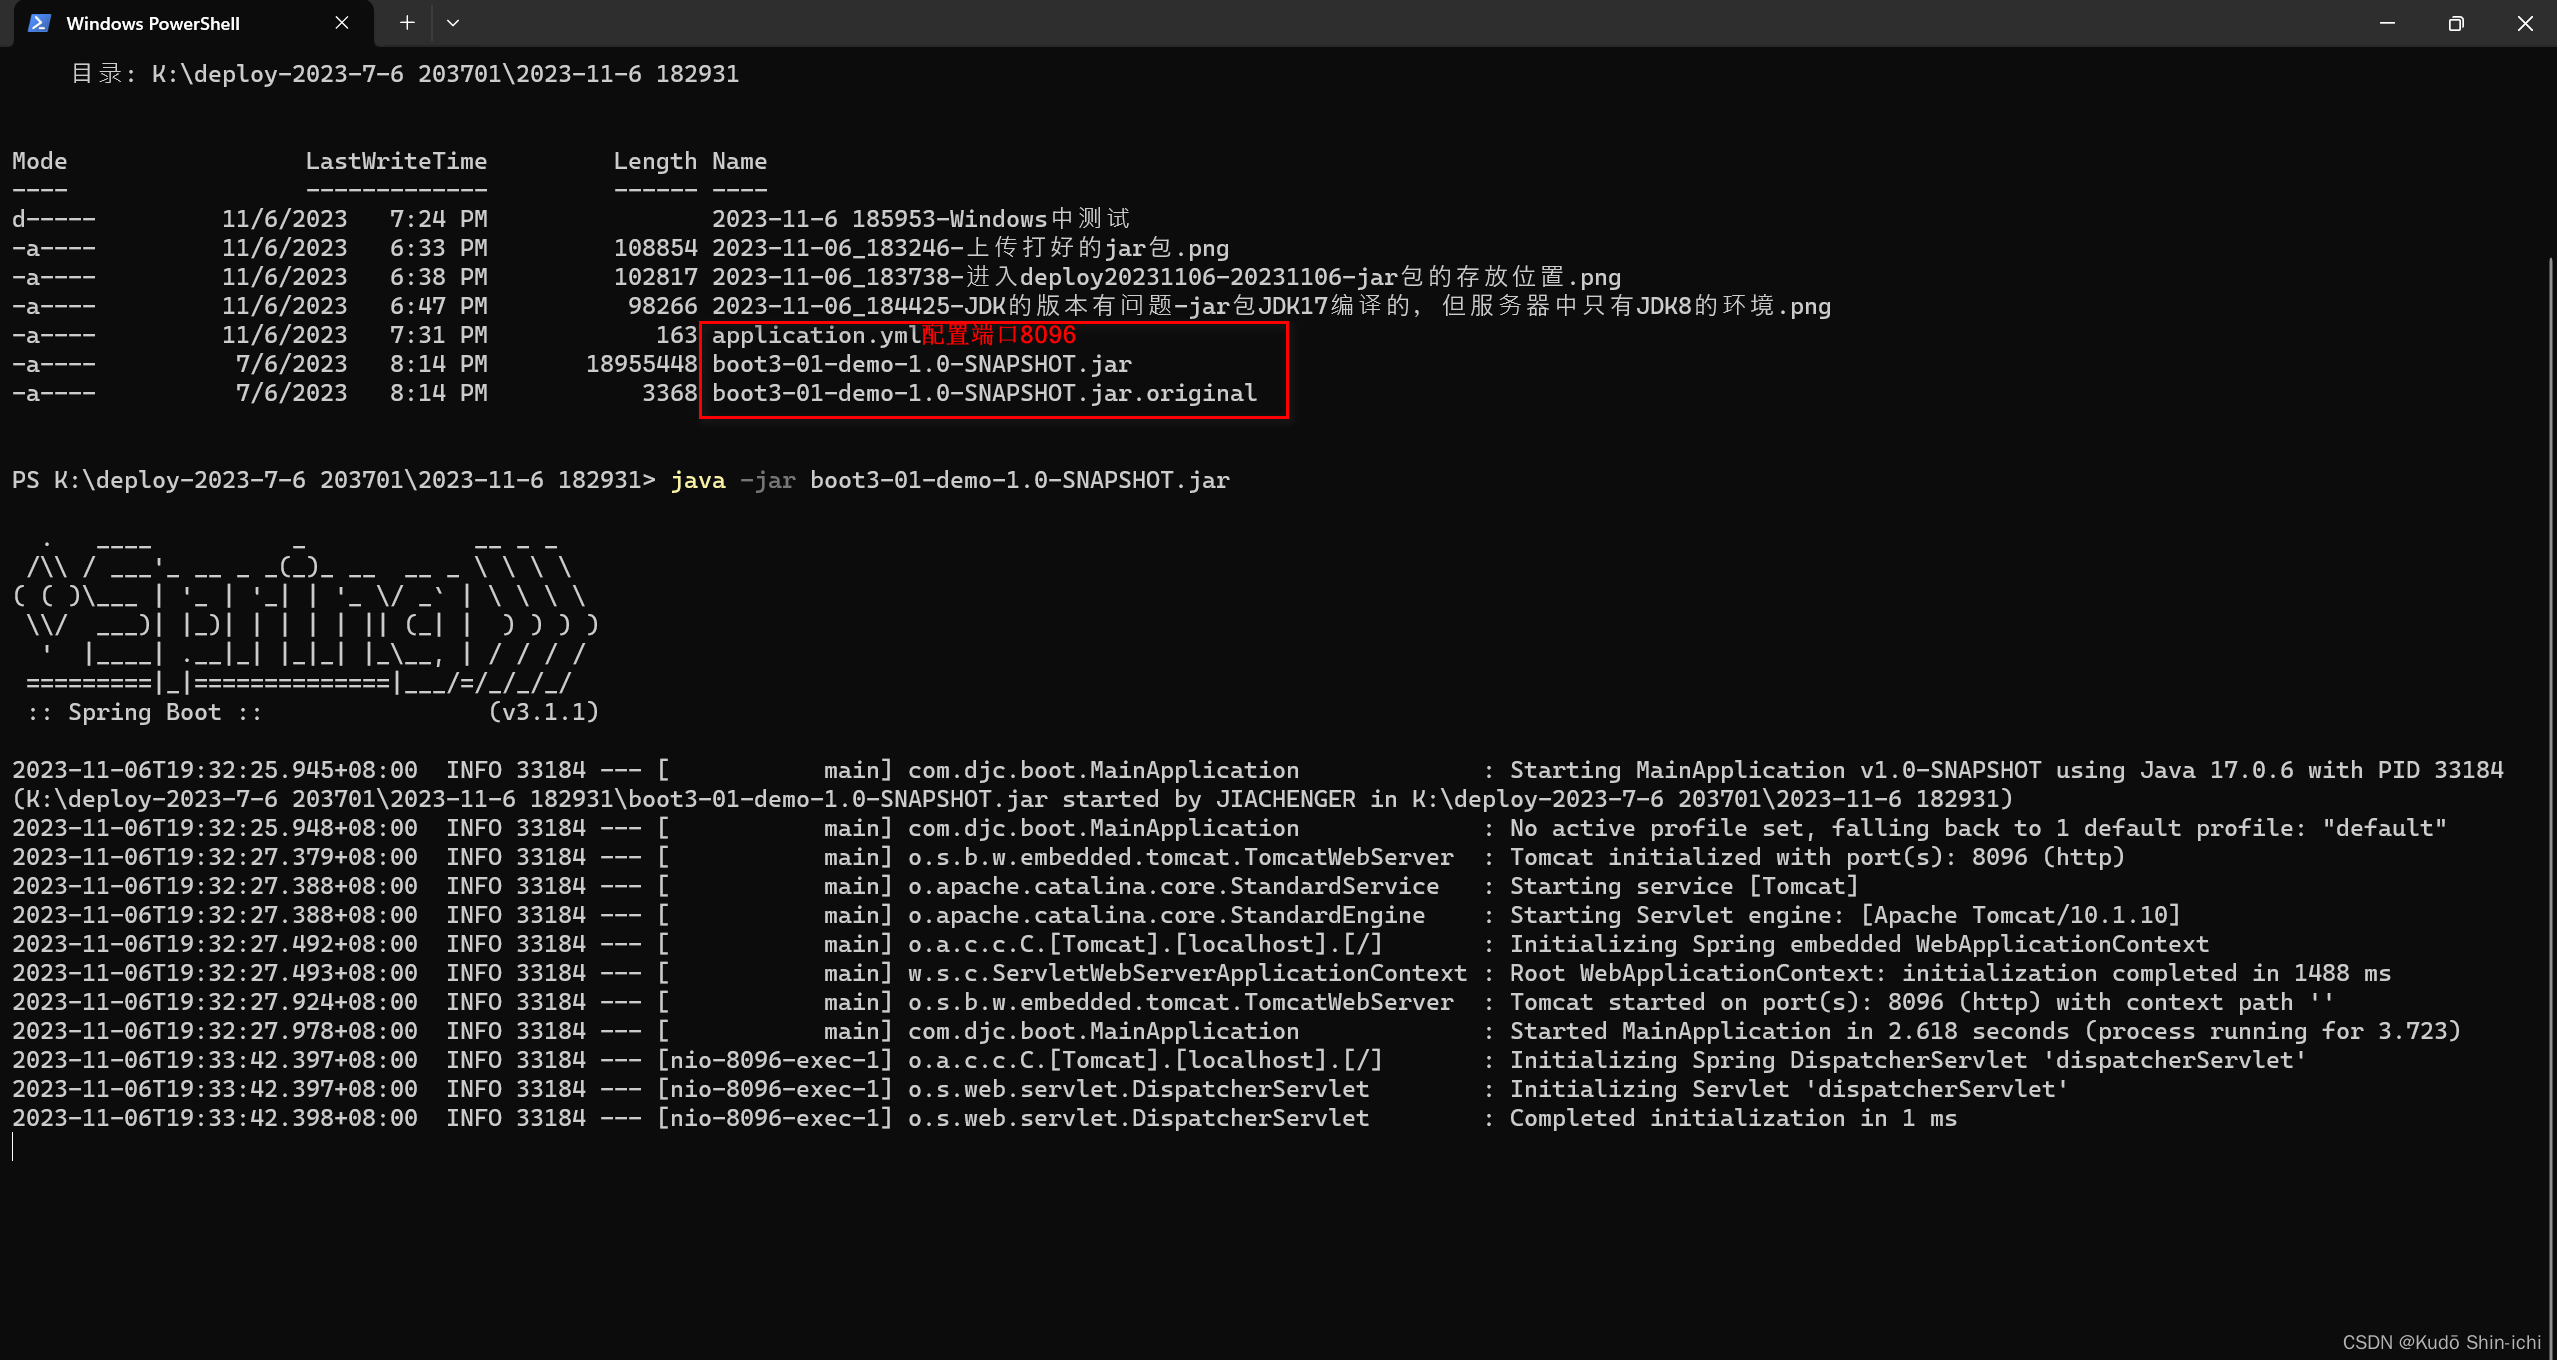Click the d----- mode entry

[54, 219]
